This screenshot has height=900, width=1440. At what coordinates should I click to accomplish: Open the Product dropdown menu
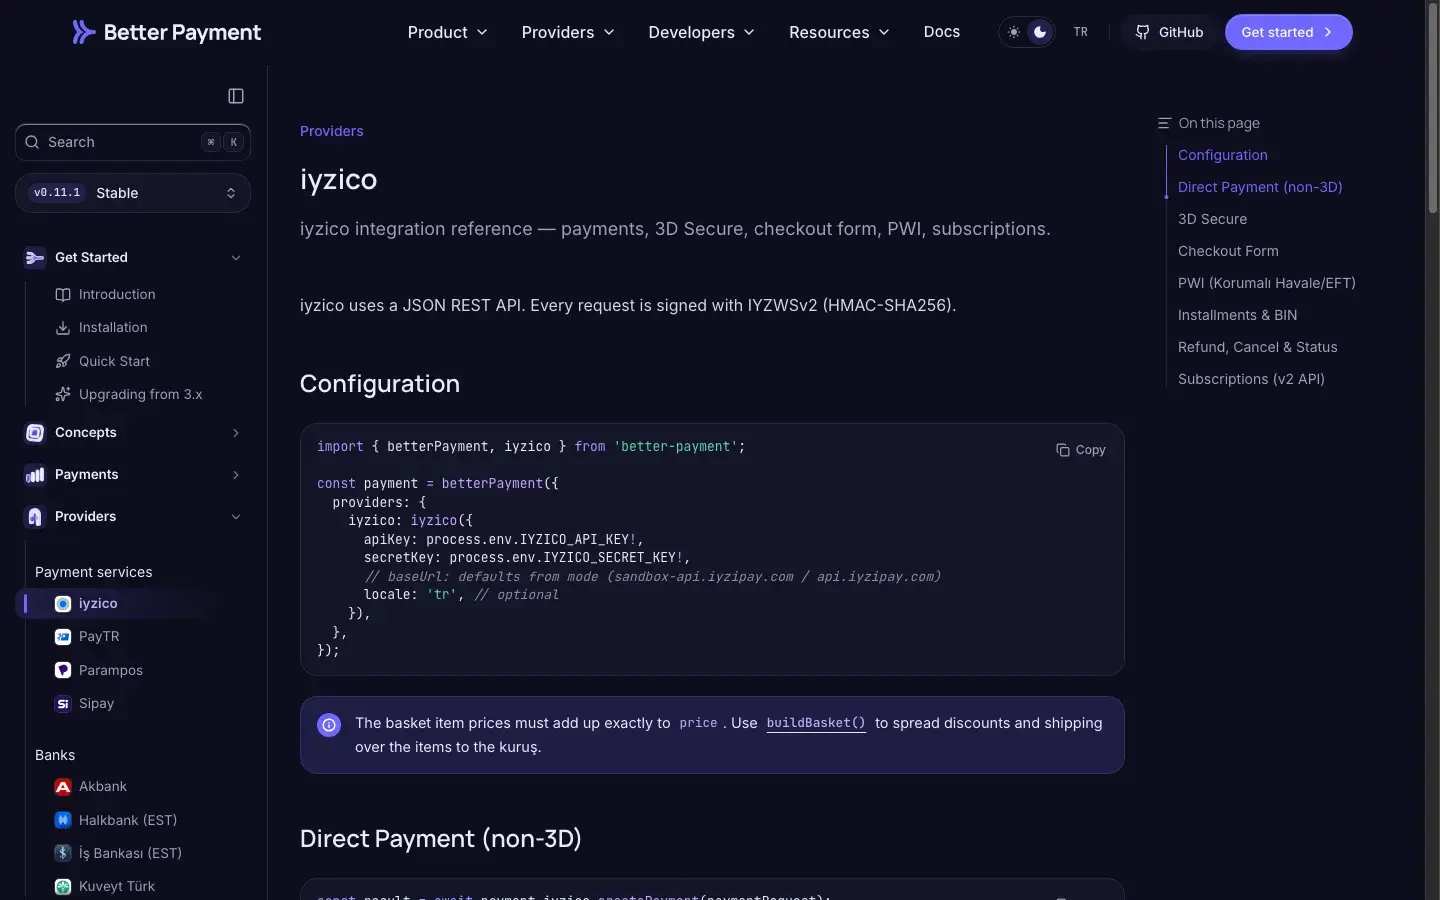(x=448, y=32)
